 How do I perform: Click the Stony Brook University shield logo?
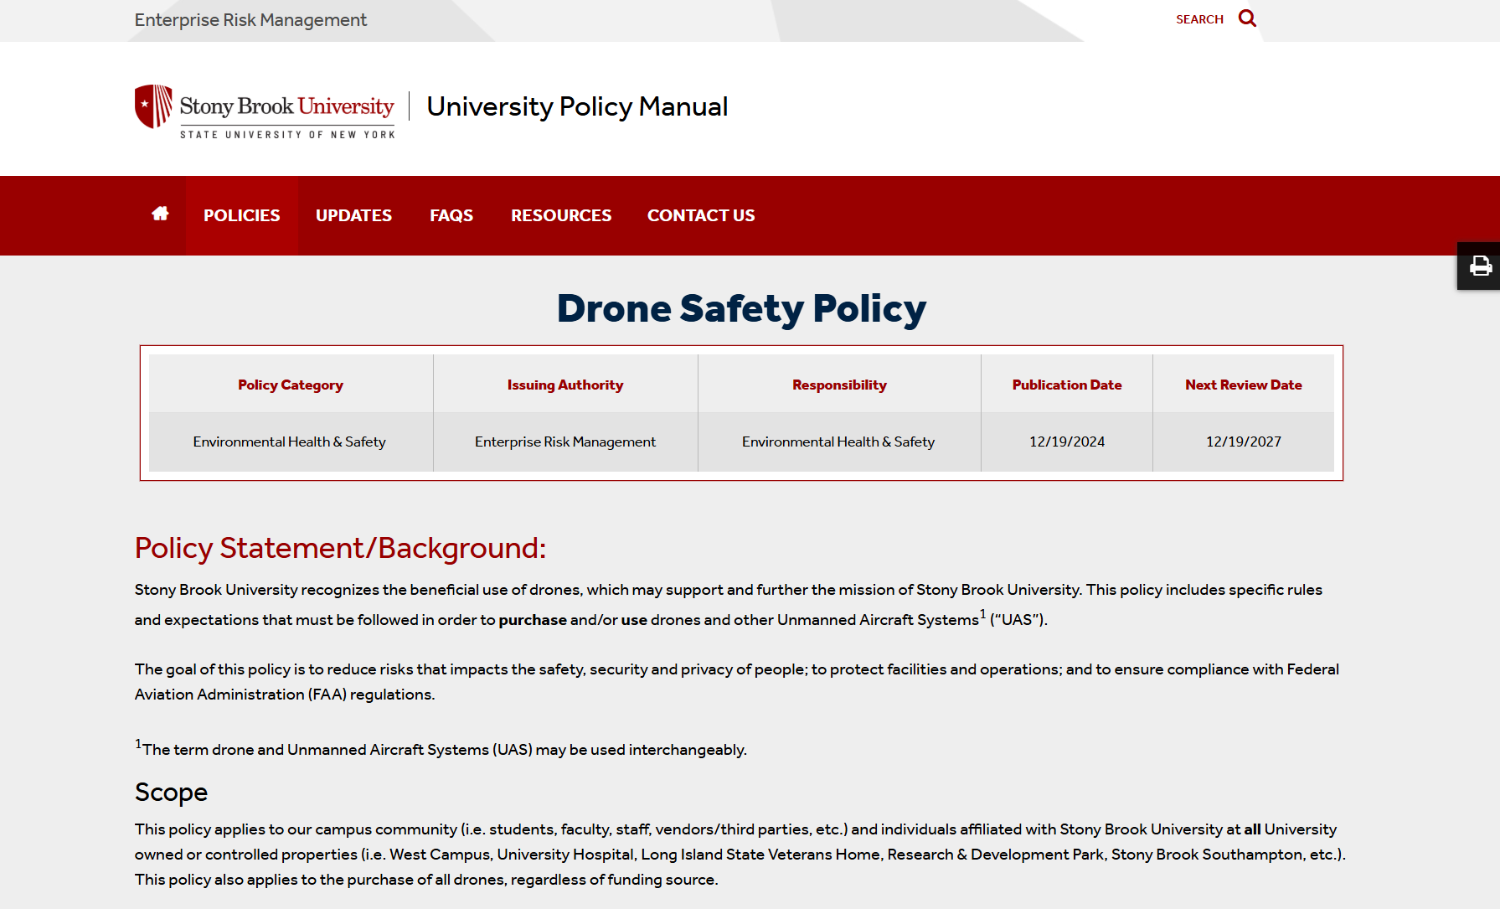152,106
